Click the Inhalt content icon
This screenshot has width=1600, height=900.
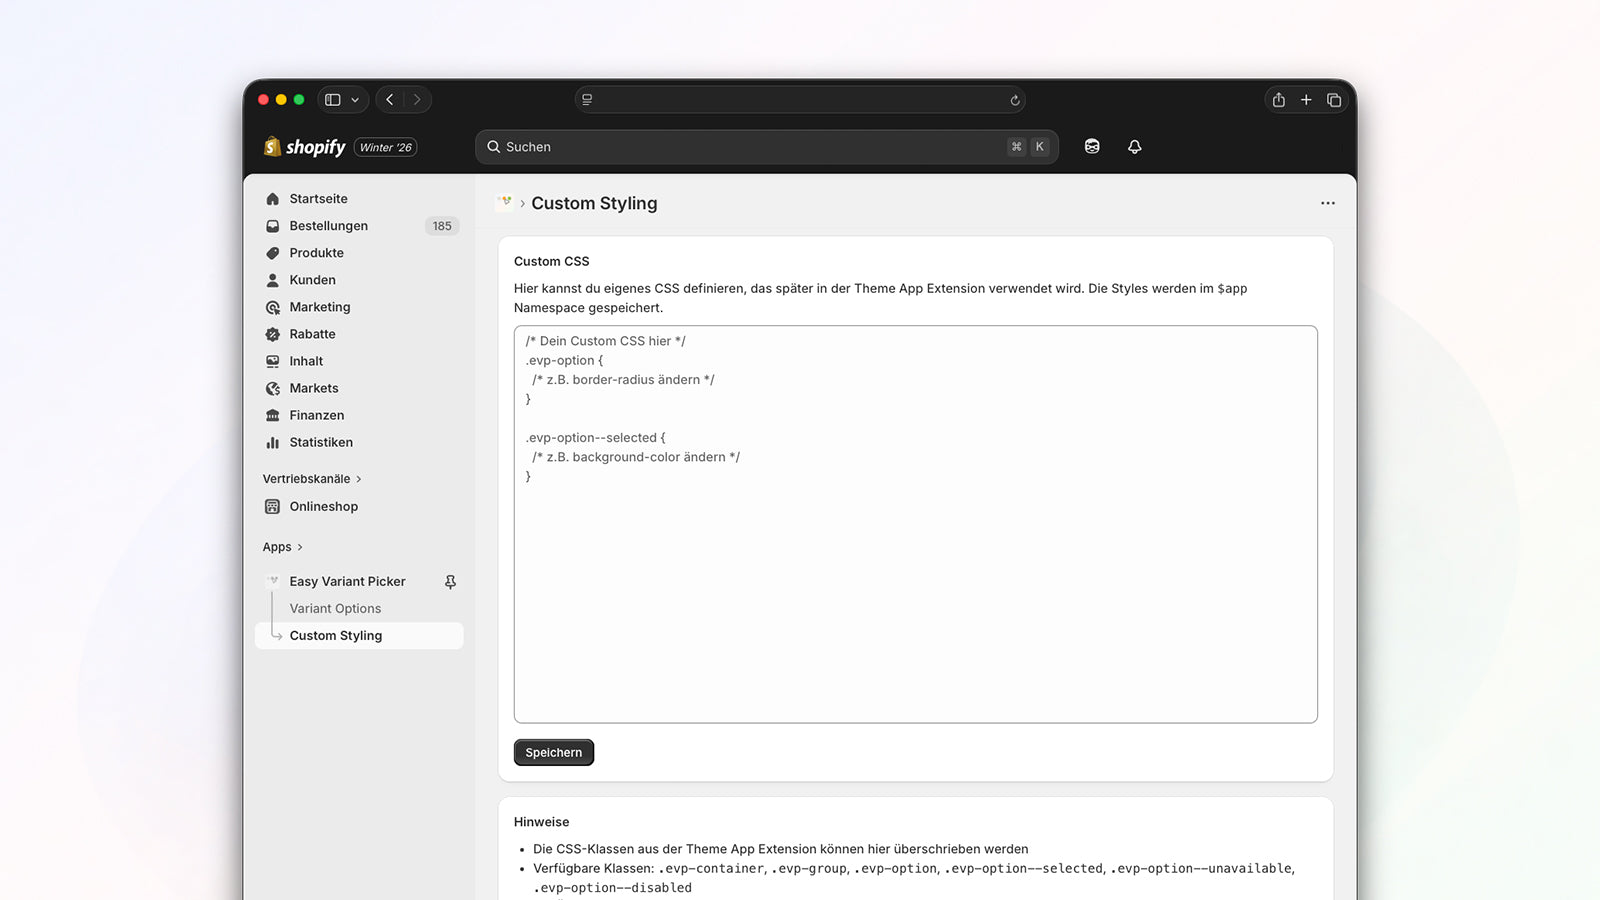tap(272, 361)
